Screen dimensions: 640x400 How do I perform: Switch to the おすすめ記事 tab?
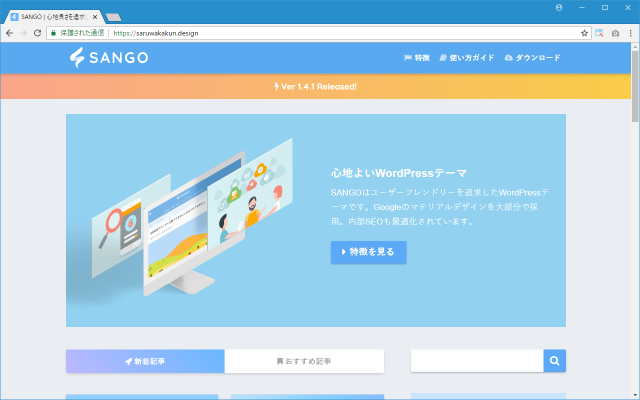[304, 361]
